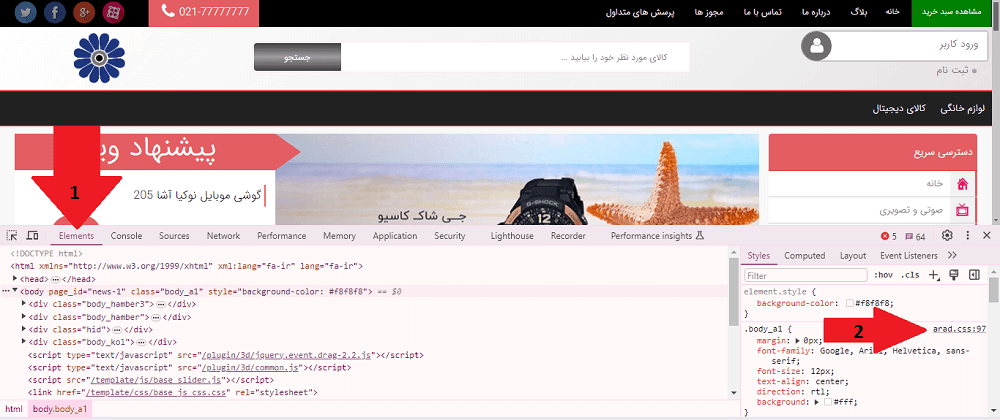Viewport: 1000px width, 420px height.
Task: Click the user avatar icon
Action: [816, 46]
